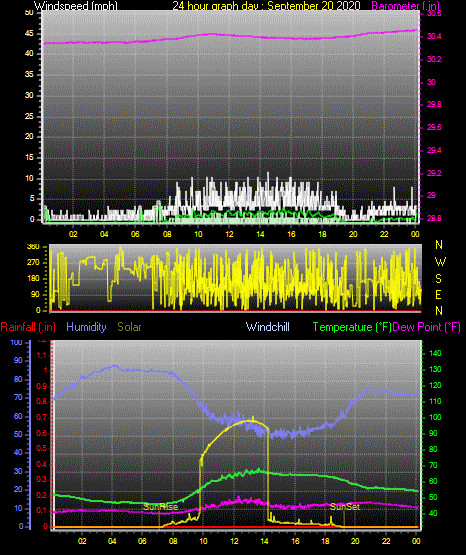Click the 180 label on wind direction axis
The width and height of the screenshot is (466, 555).
[33, 279]
